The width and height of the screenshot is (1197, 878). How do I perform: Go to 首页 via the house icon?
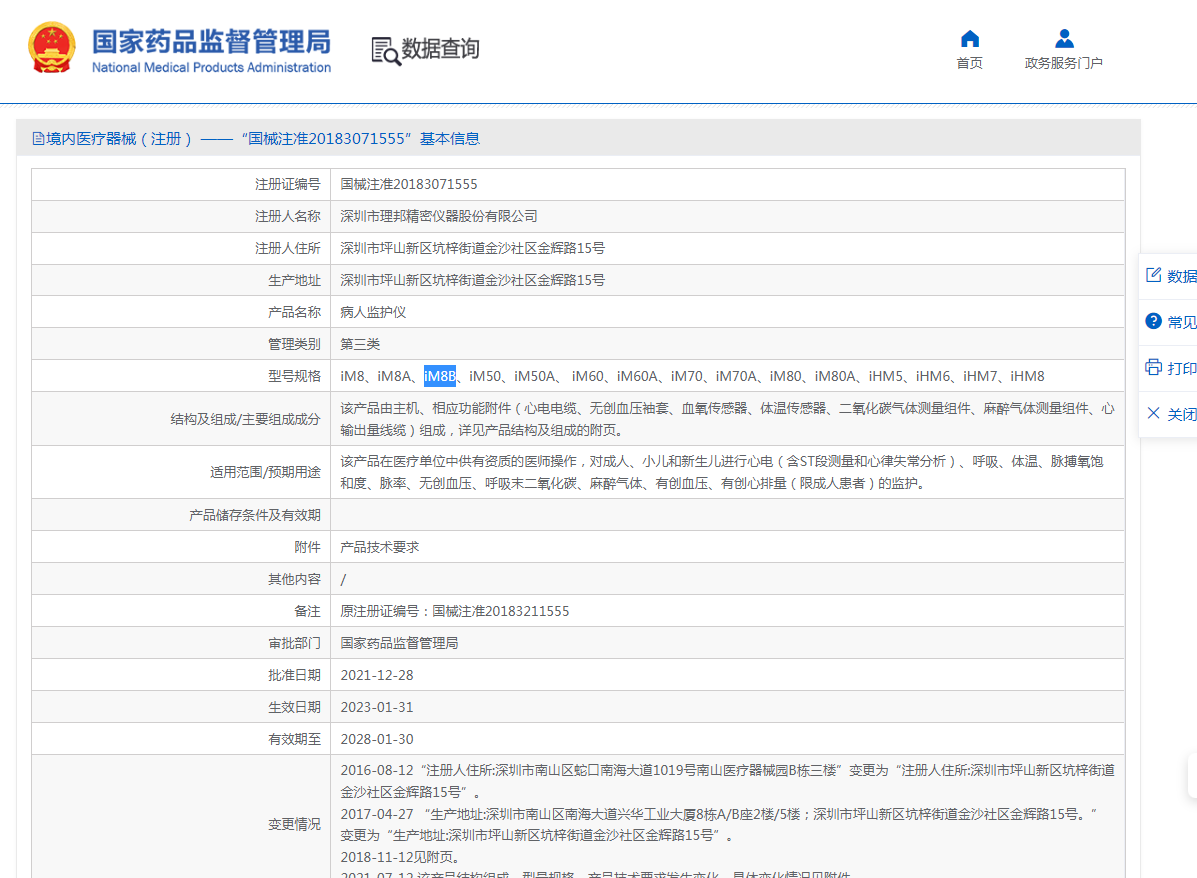click(x=970, y=38)
